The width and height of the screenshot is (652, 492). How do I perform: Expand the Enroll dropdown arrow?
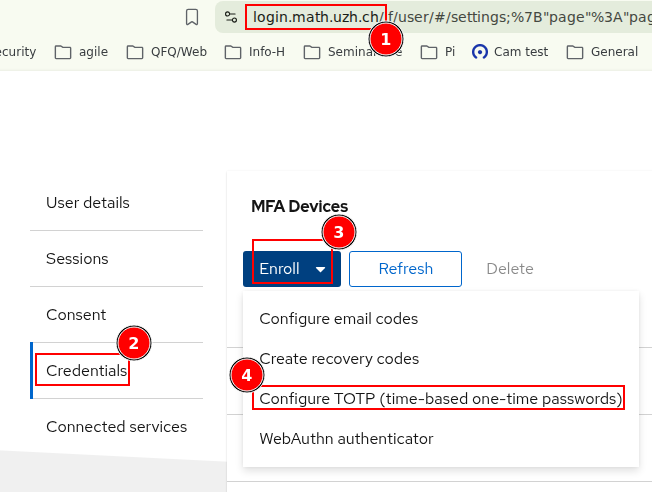coord(320,269)
